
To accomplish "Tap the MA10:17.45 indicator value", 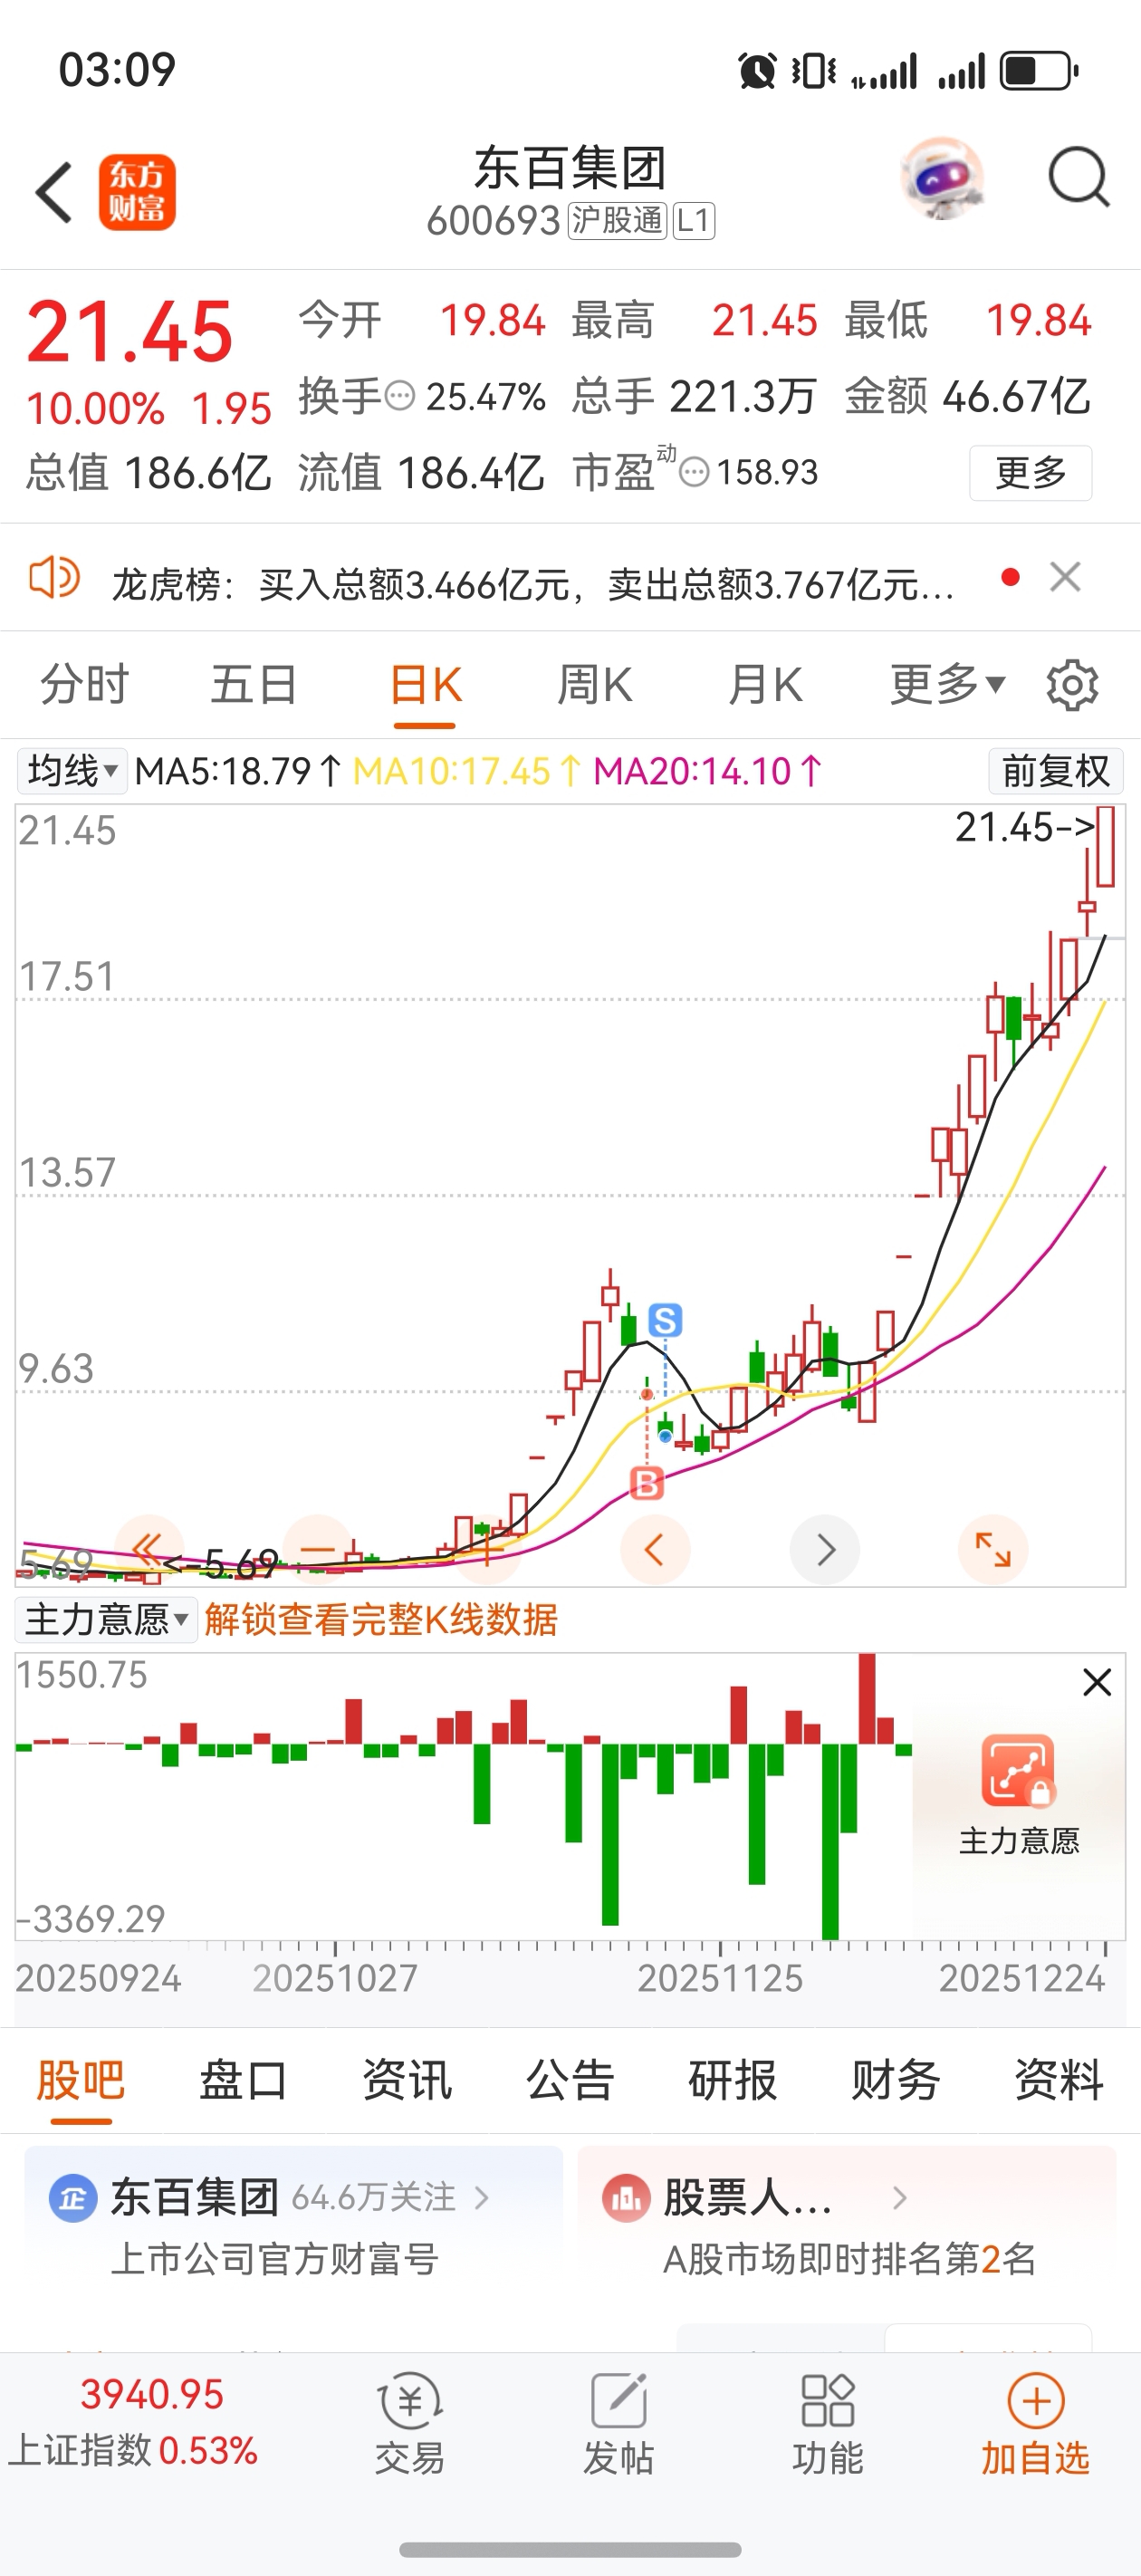I will pos(467,771).
